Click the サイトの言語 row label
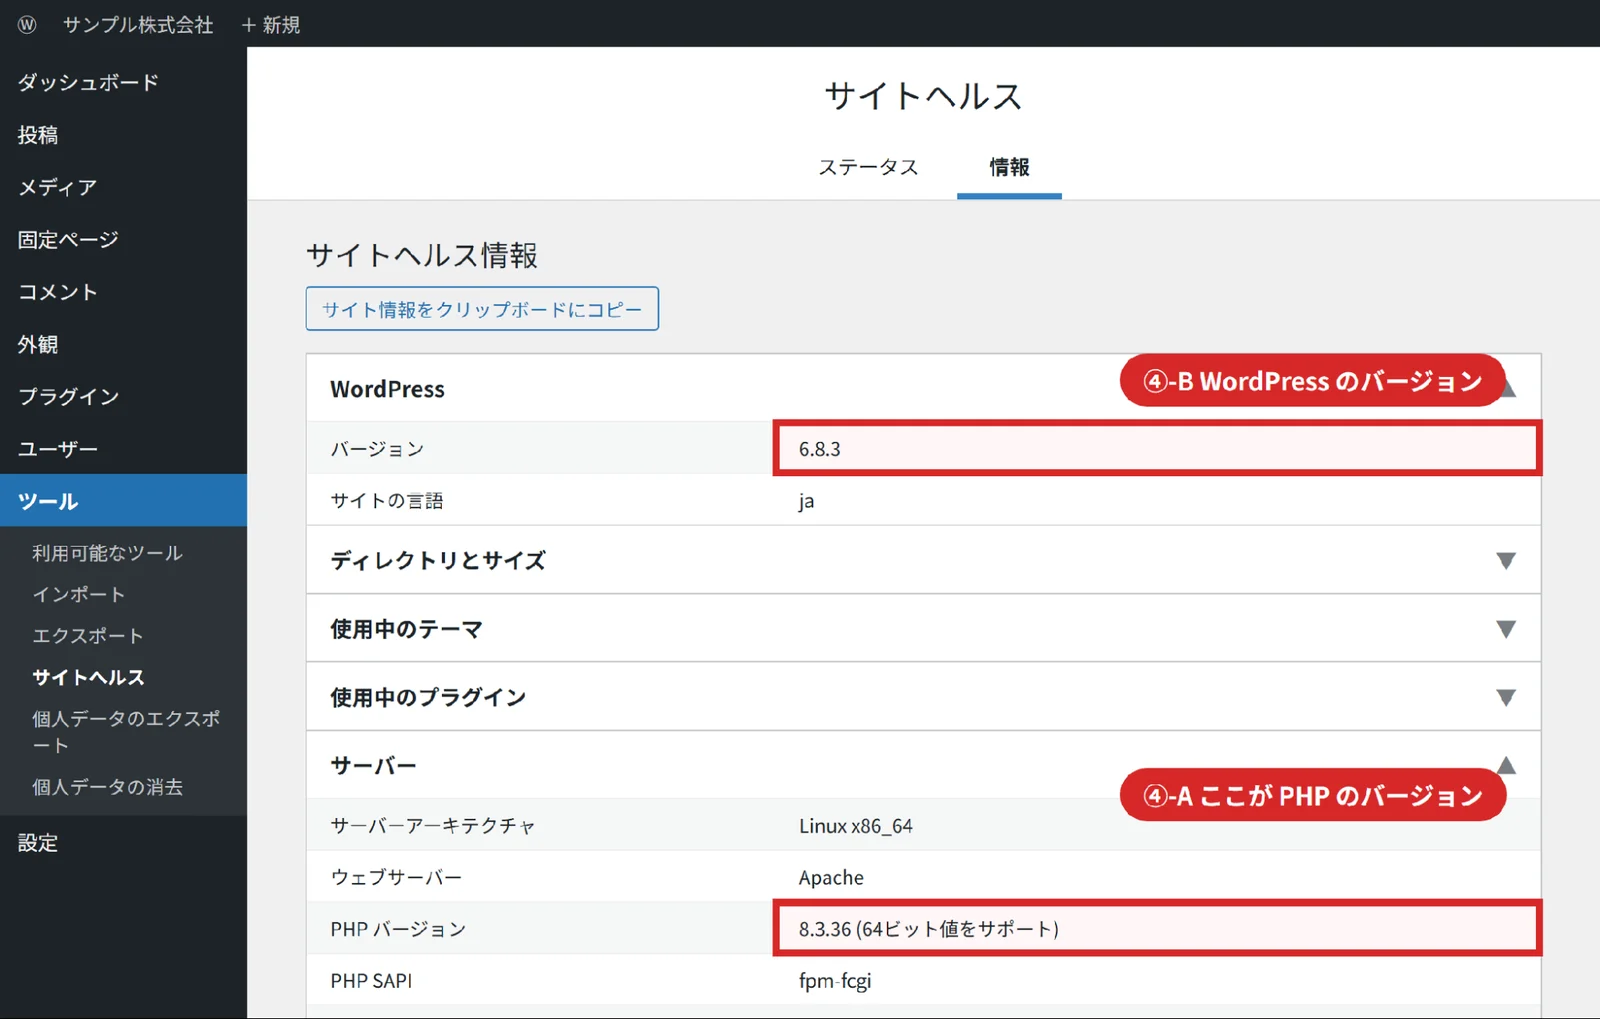The height and width of the screenshot is (1019, 1600). coord(387,501)
